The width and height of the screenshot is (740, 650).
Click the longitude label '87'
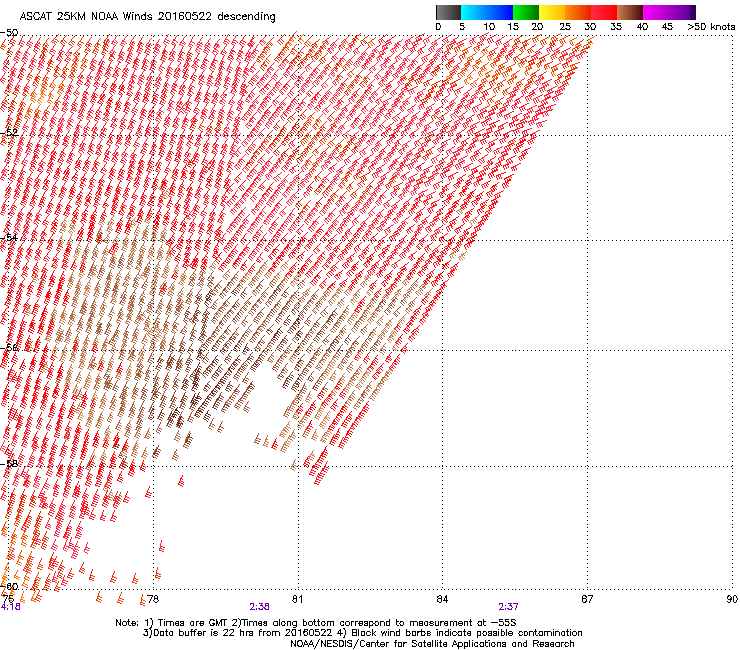click(587, 599)
